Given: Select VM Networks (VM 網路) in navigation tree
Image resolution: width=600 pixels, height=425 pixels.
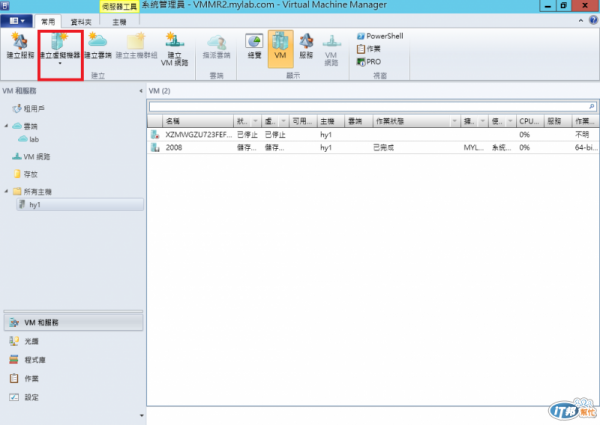Looking at the screenshot, I should point(31,156).
